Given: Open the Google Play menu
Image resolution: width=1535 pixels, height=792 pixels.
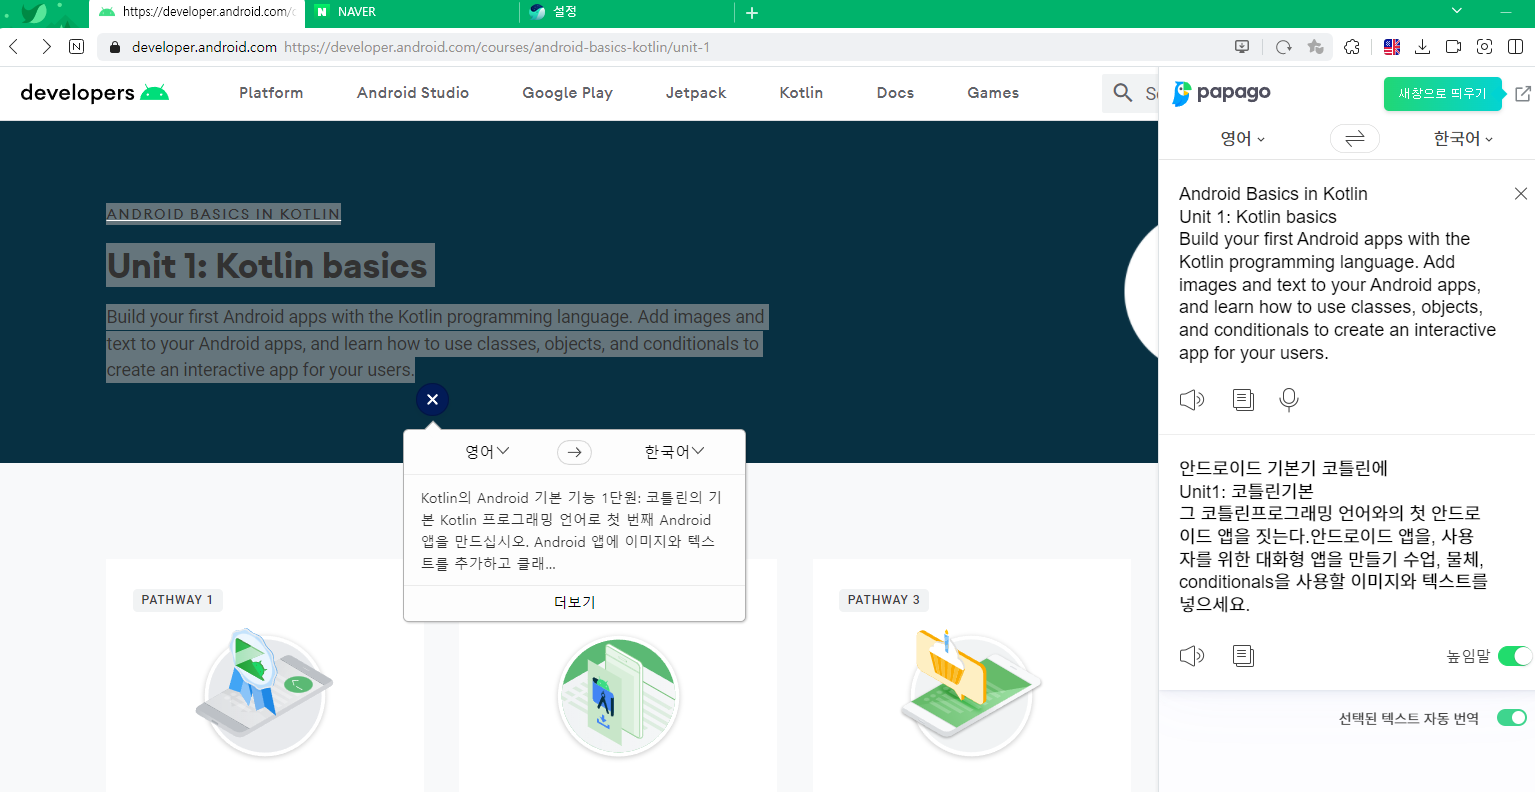Looking at the screenshot, I should [567, 93].
